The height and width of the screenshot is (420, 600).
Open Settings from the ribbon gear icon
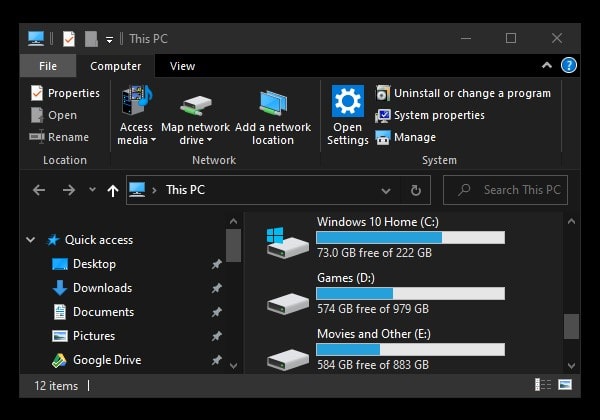click(347, 103)
